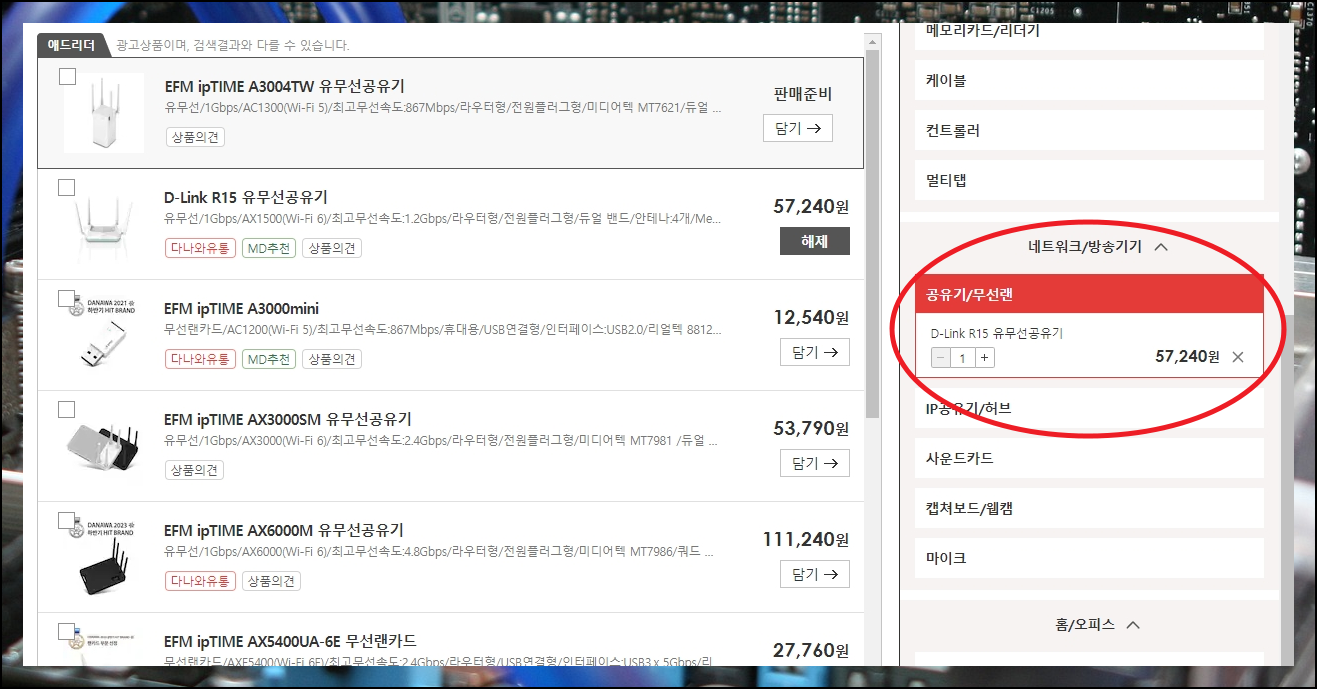Click the D-Link R15 quantity field
The image size is (1317, 689).
[x=963, y=358]
